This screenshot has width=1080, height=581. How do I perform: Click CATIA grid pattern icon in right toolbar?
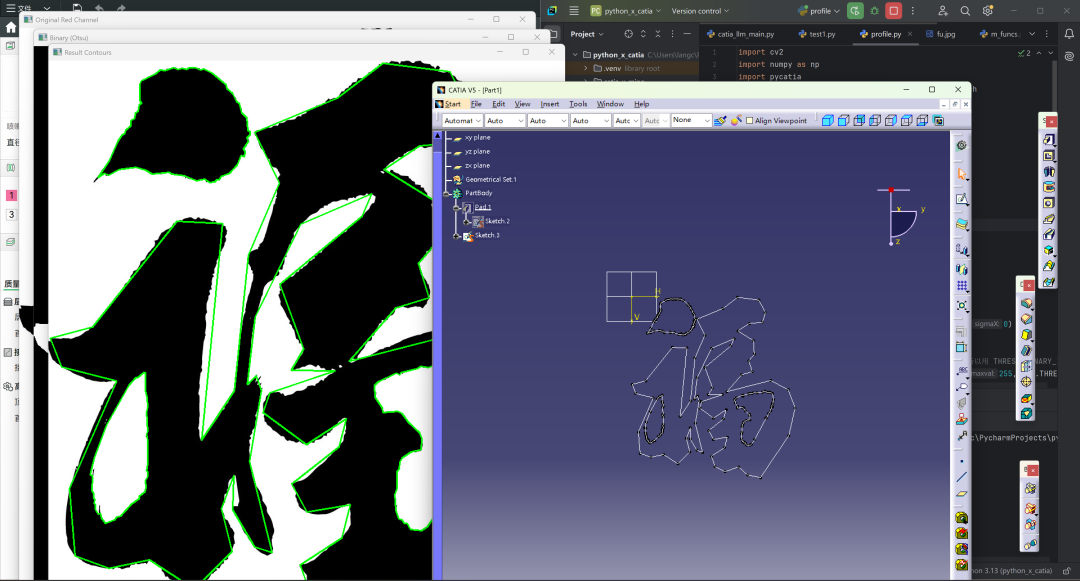pyautogui.click(x=962, y=286)
